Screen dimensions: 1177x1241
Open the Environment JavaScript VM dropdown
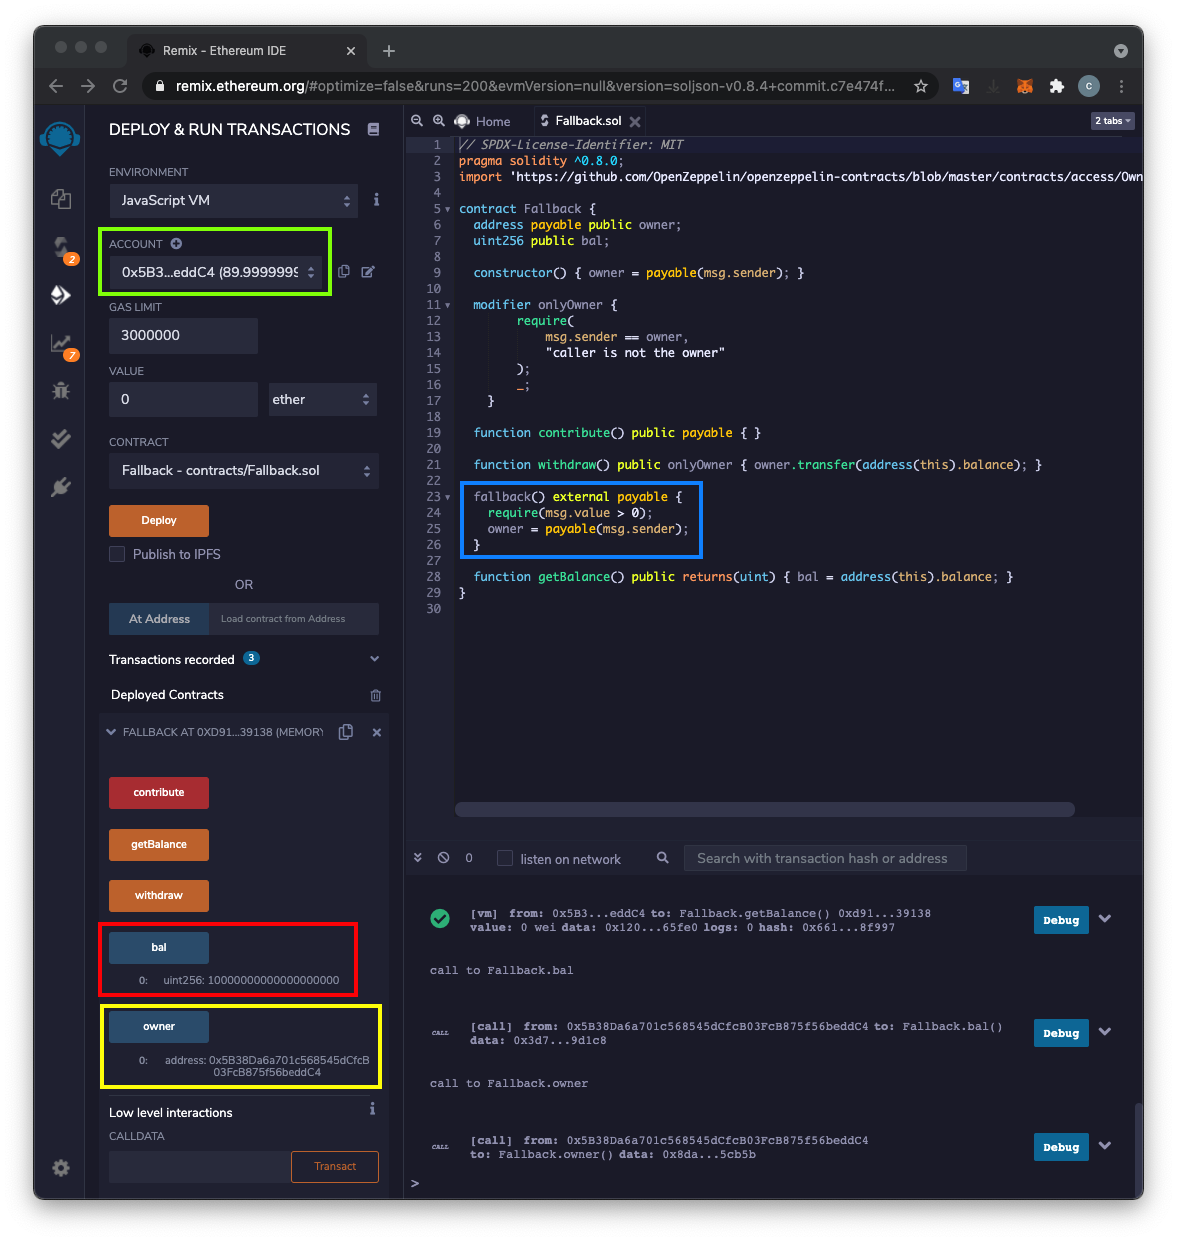(x=232, y=200)
